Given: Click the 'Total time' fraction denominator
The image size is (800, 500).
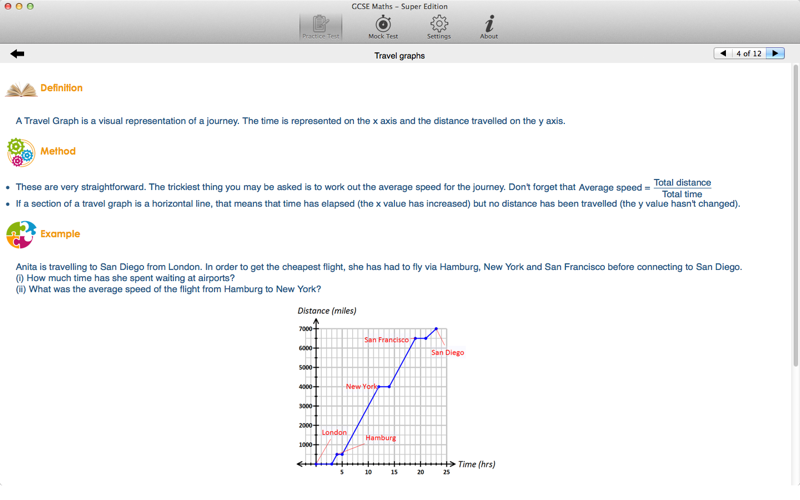Looking at the screenshot, I should point(682,194).
